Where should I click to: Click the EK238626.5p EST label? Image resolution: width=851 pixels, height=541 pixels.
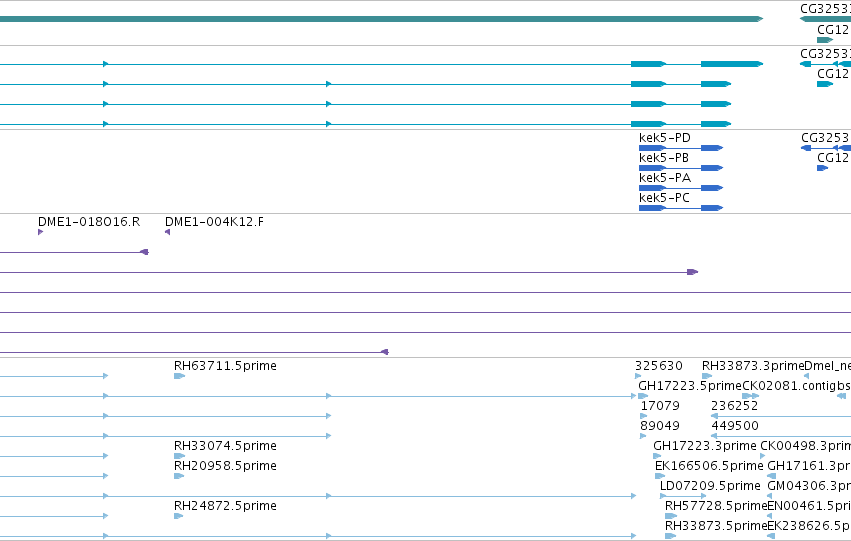[809, 526]
